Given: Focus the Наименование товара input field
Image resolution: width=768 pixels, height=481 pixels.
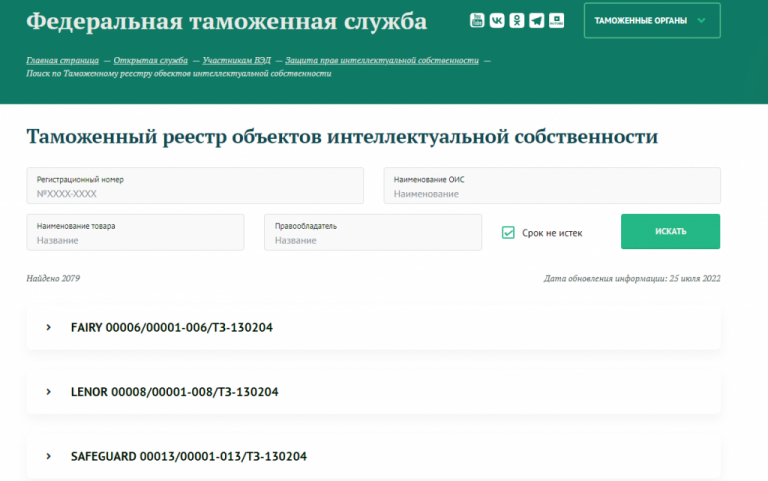Looking at the screenshot, I should (135, 232).
